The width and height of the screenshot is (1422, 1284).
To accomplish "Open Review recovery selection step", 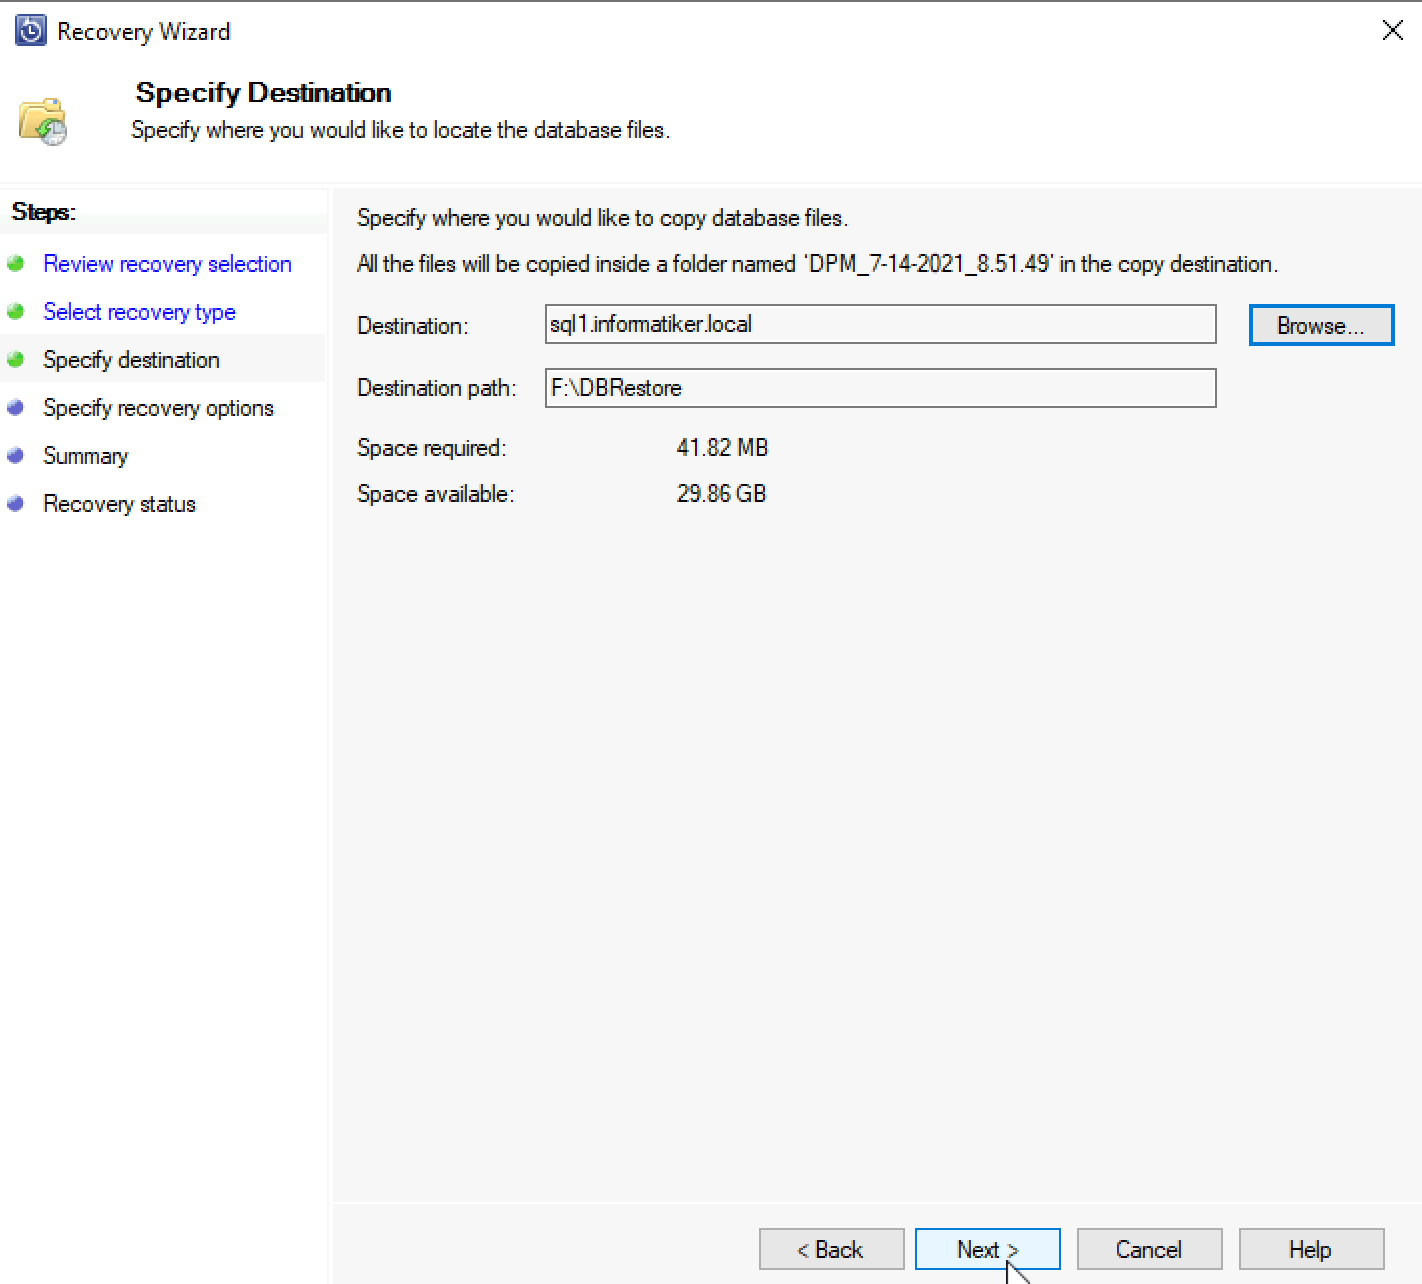I will (x=167, y=264).
